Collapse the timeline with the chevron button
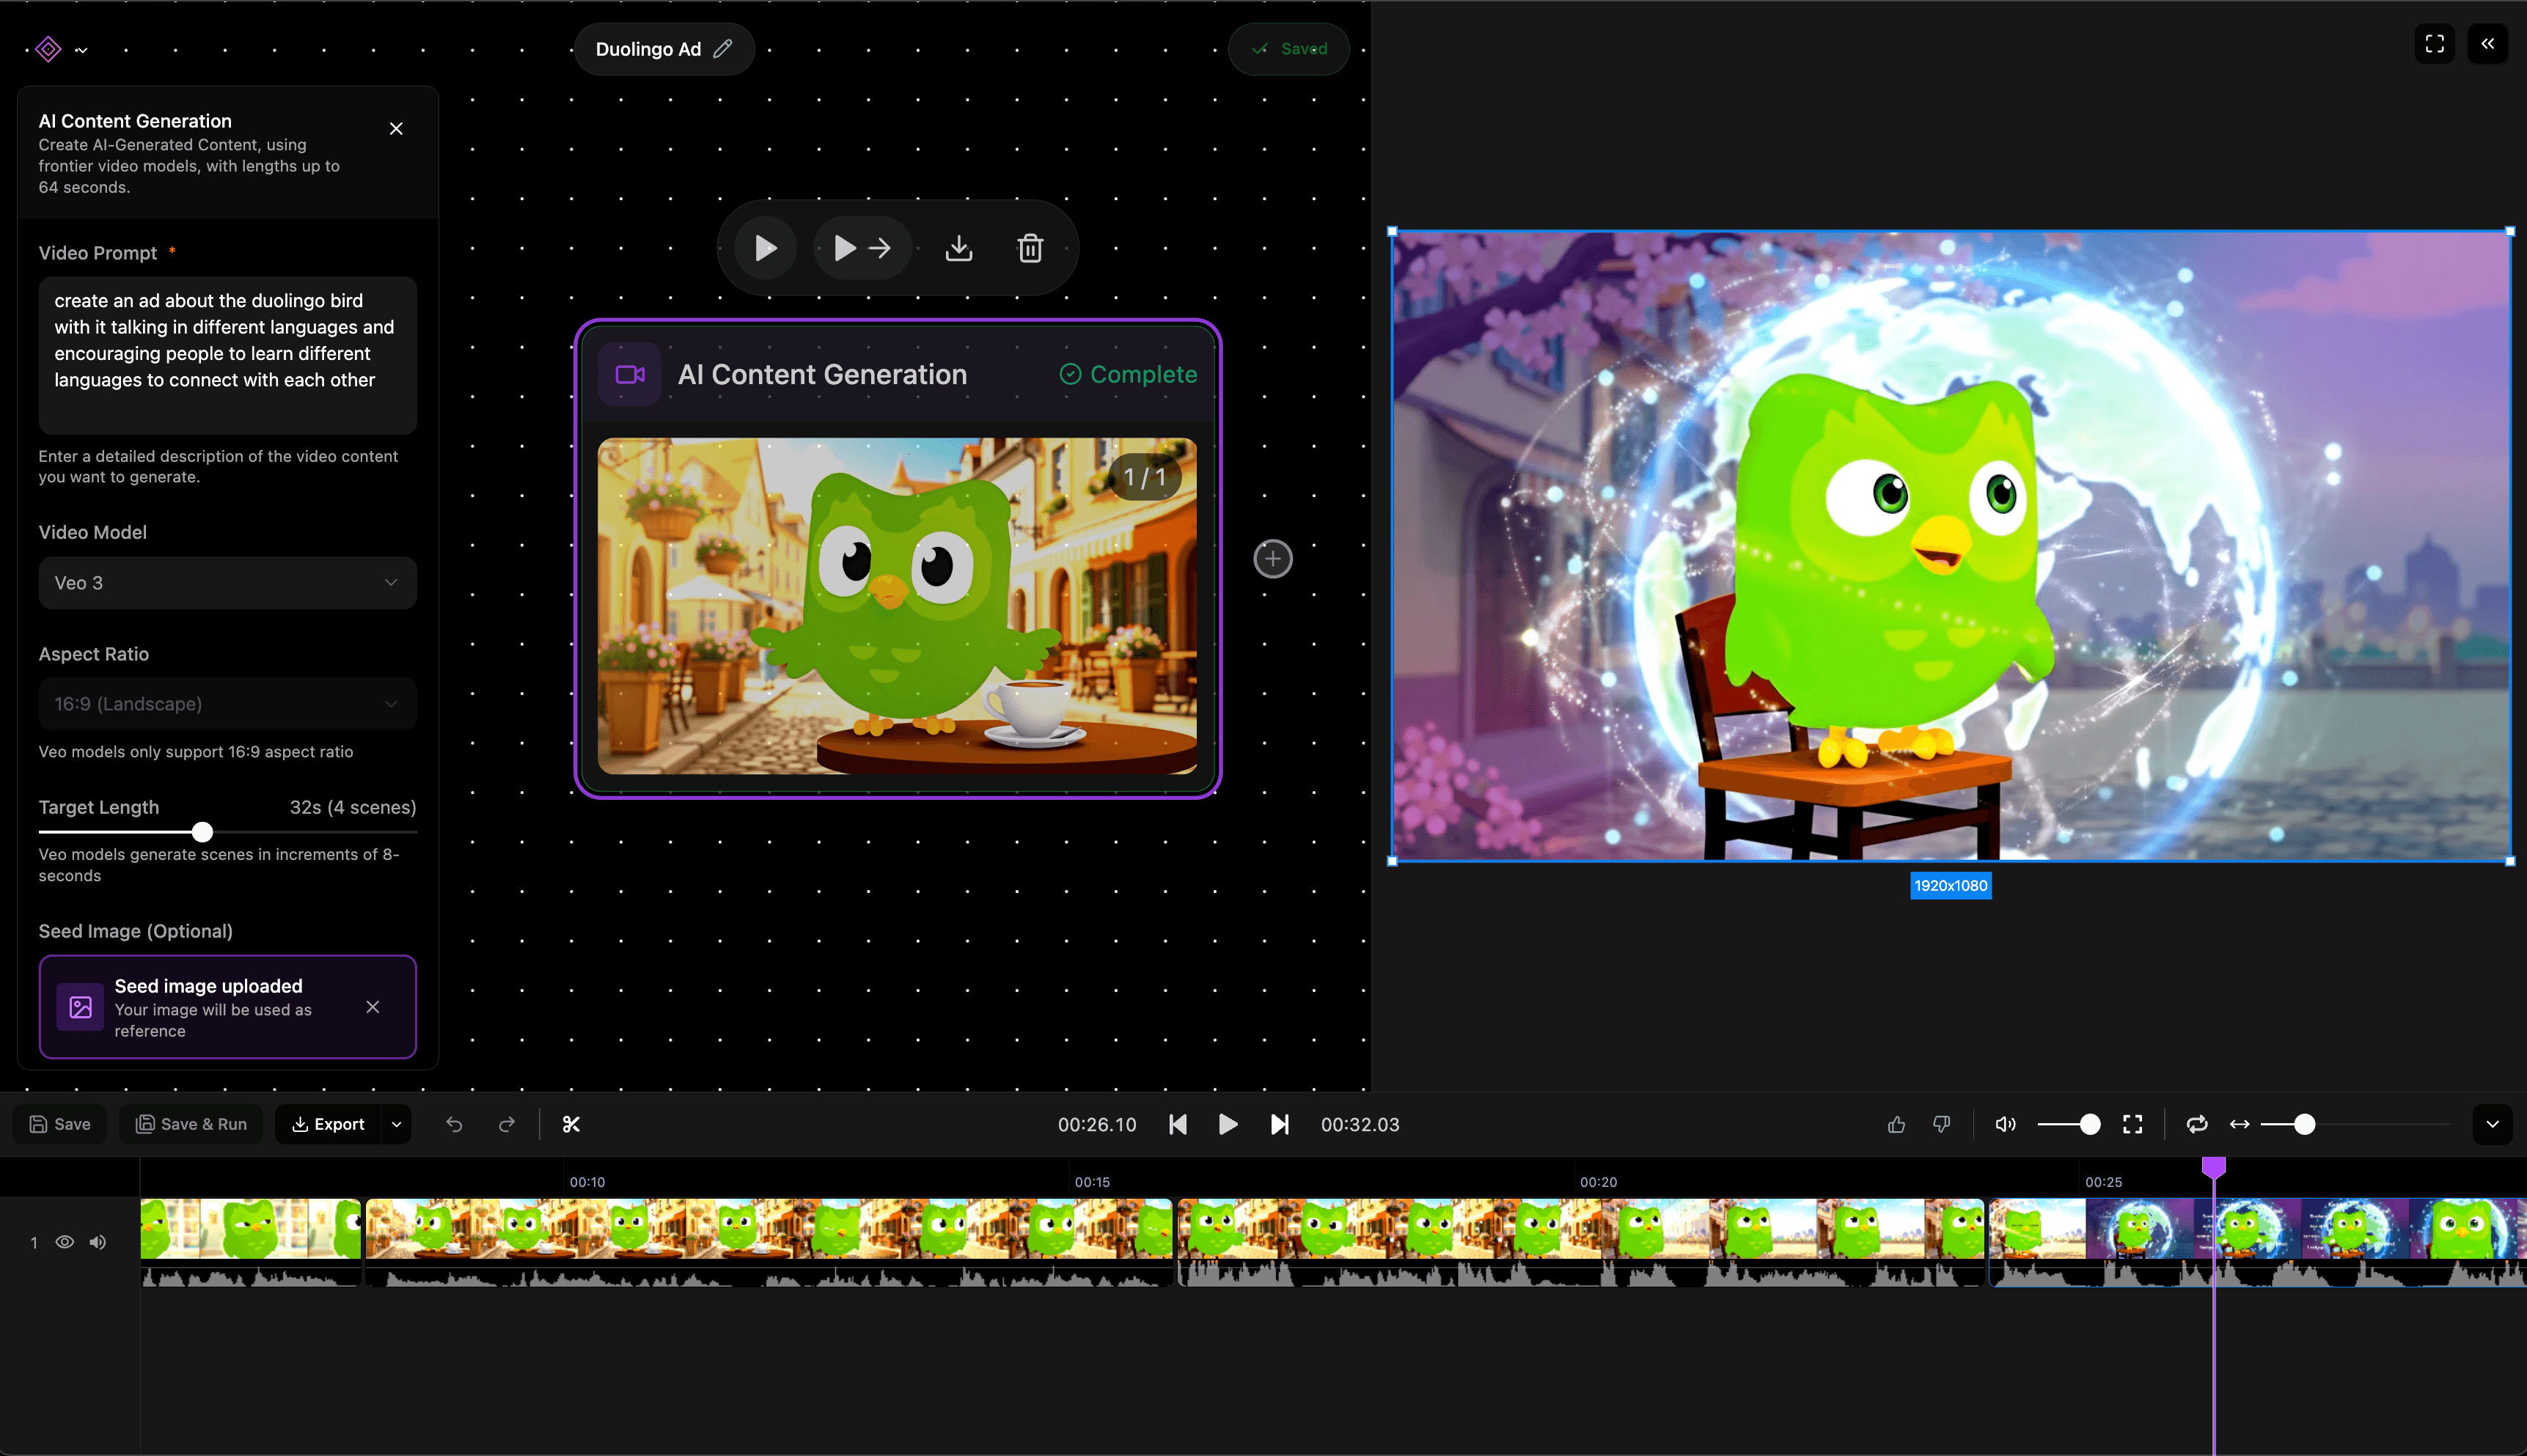 coord(2492,1124)
